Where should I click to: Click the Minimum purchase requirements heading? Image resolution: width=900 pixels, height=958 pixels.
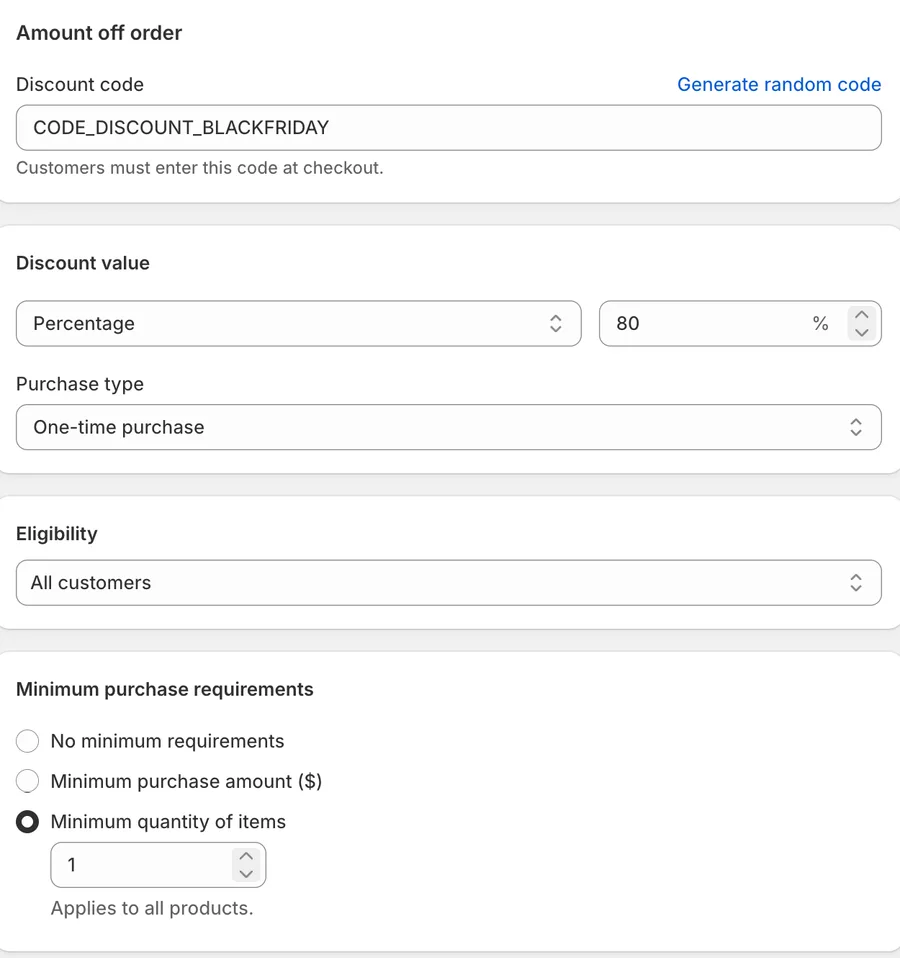click(164, 689)
